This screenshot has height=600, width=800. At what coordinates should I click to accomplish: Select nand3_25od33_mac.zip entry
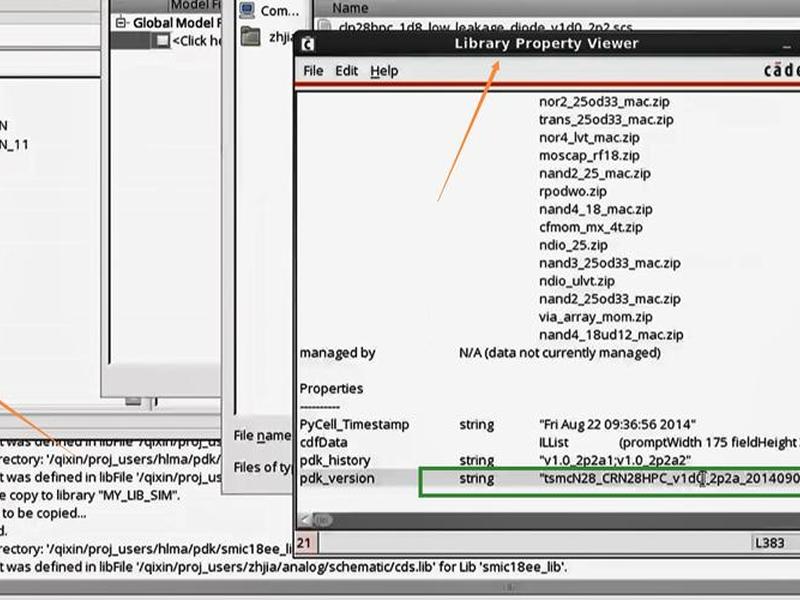click(x=610, y=263)
